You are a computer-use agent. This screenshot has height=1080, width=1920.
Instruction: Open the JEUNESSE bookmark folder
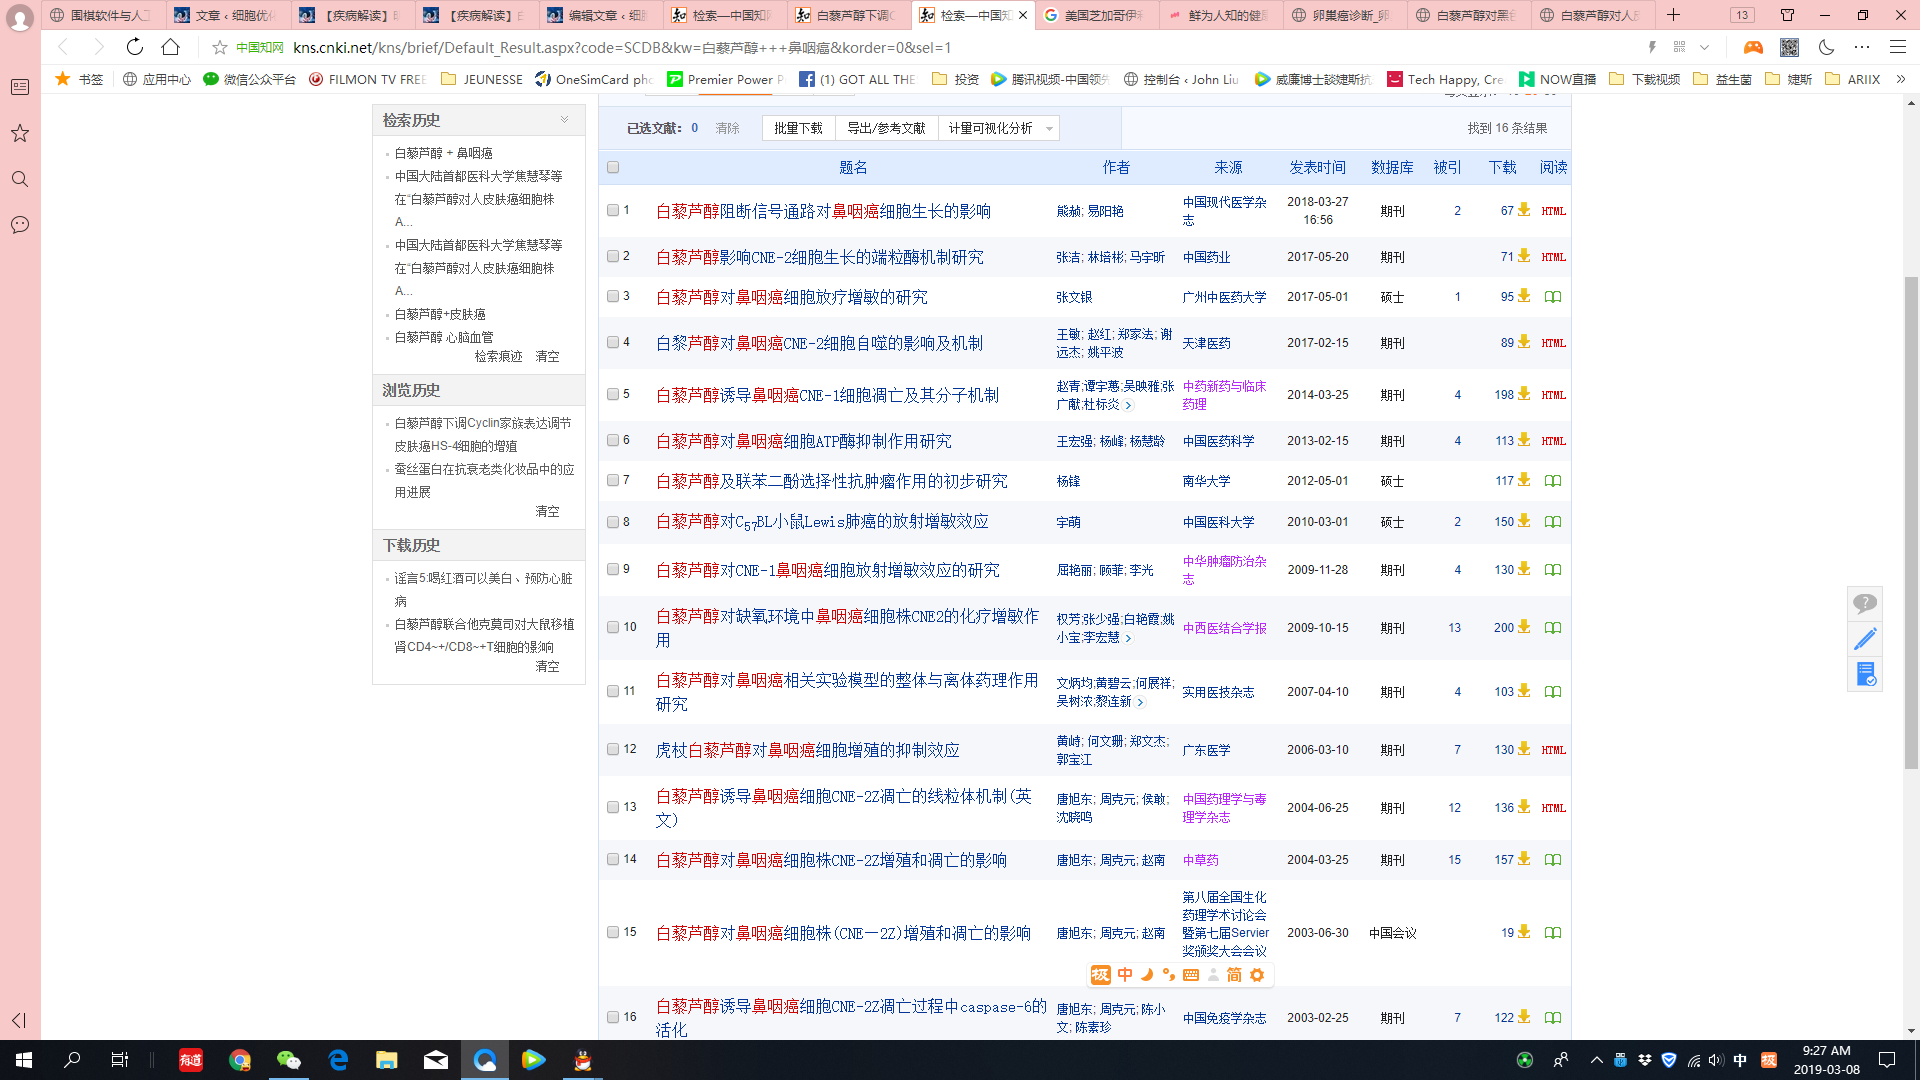482,79
